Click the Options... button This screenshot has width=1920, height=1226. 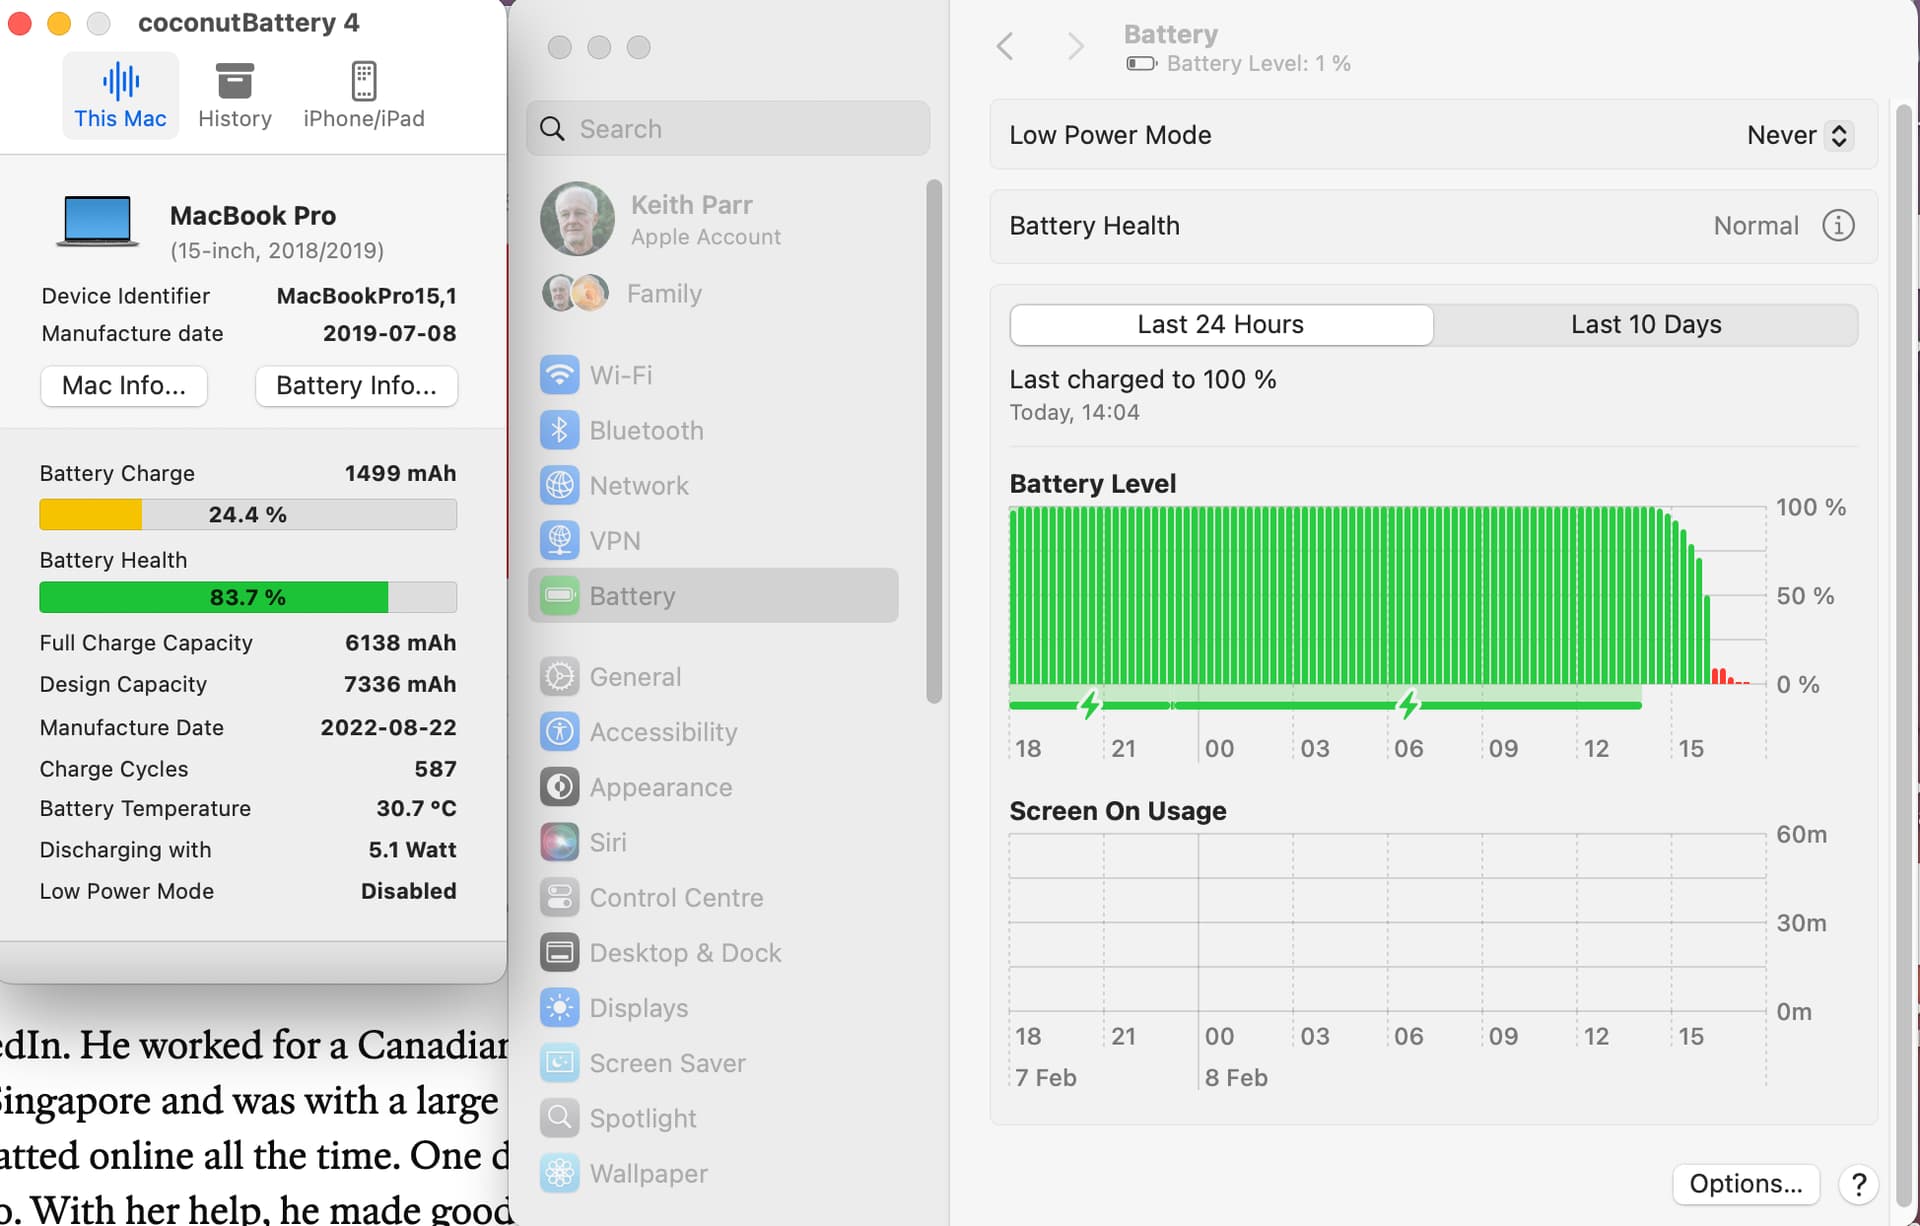pos(1746,1184)
